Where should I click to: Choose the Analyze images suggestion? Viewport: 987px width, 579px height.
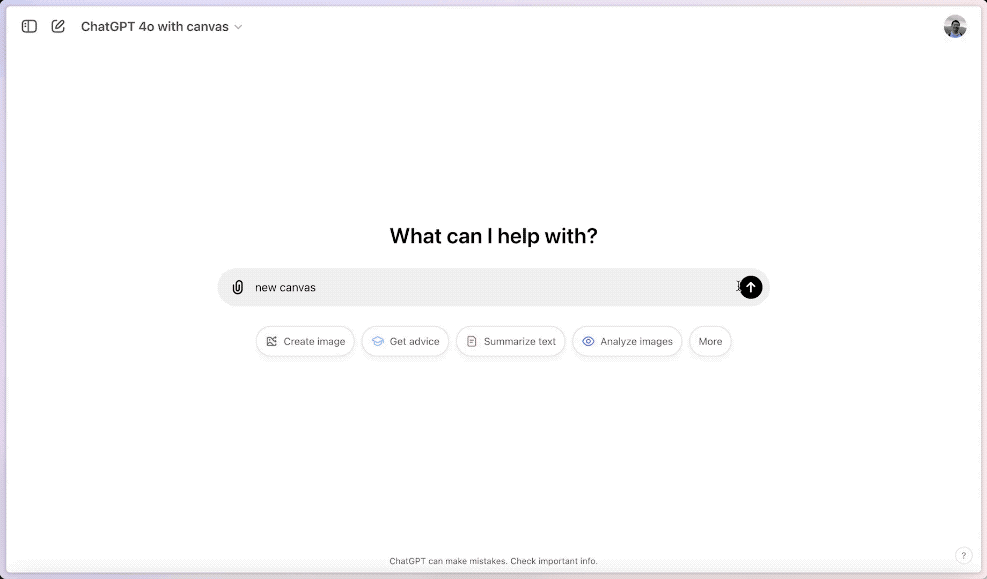(627, 341)
